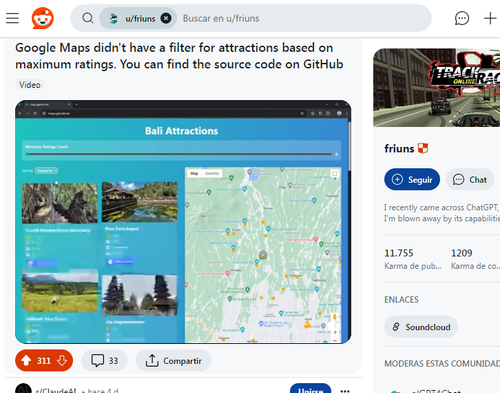The image size is (500, 393).
Task: Join r/ClaudeAI with Unirse button
Action: point(310,389)
